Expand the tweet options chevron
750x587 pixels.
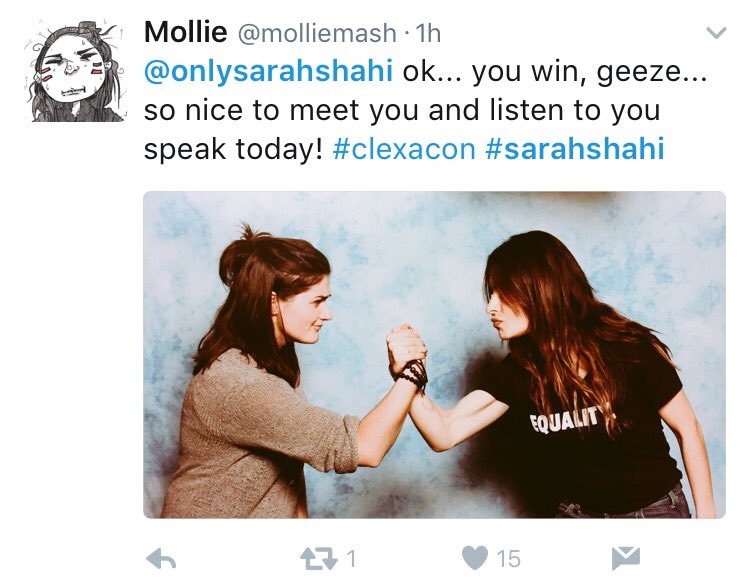click(717, 33)
